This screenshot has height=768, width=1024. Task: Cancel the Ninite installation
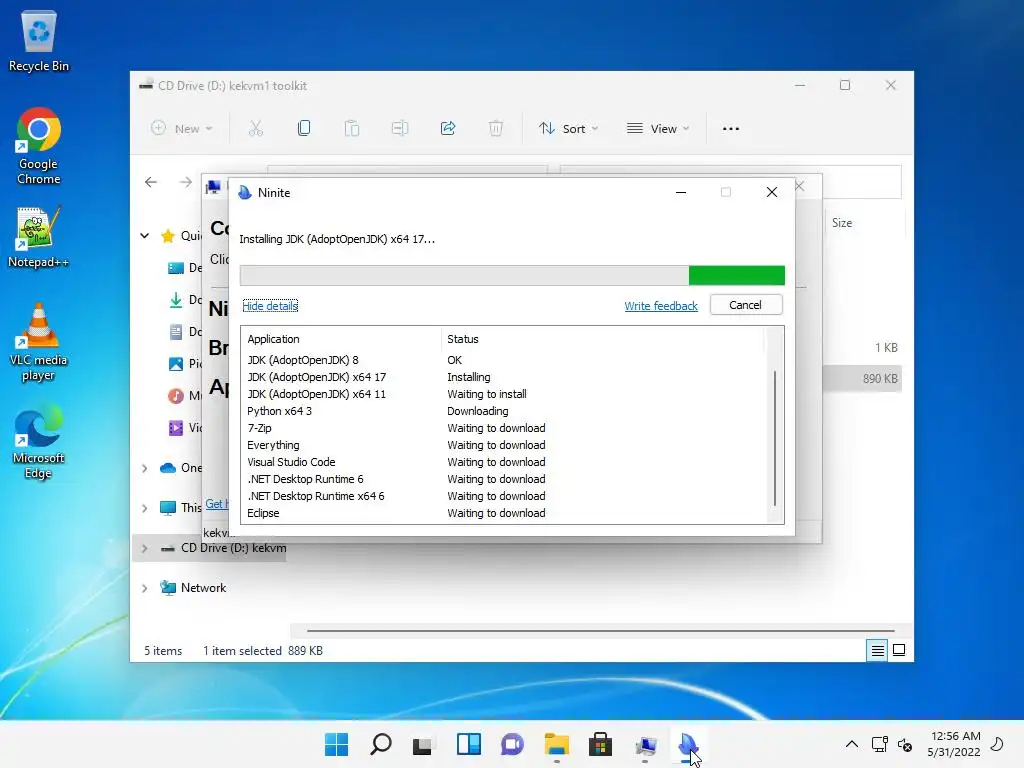click(x=746, y=305)
